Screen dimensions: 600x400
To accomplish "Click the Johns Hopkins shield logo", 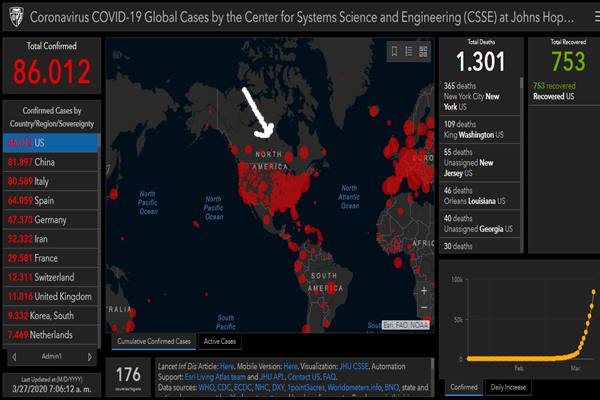I will (x=16, y=17).
